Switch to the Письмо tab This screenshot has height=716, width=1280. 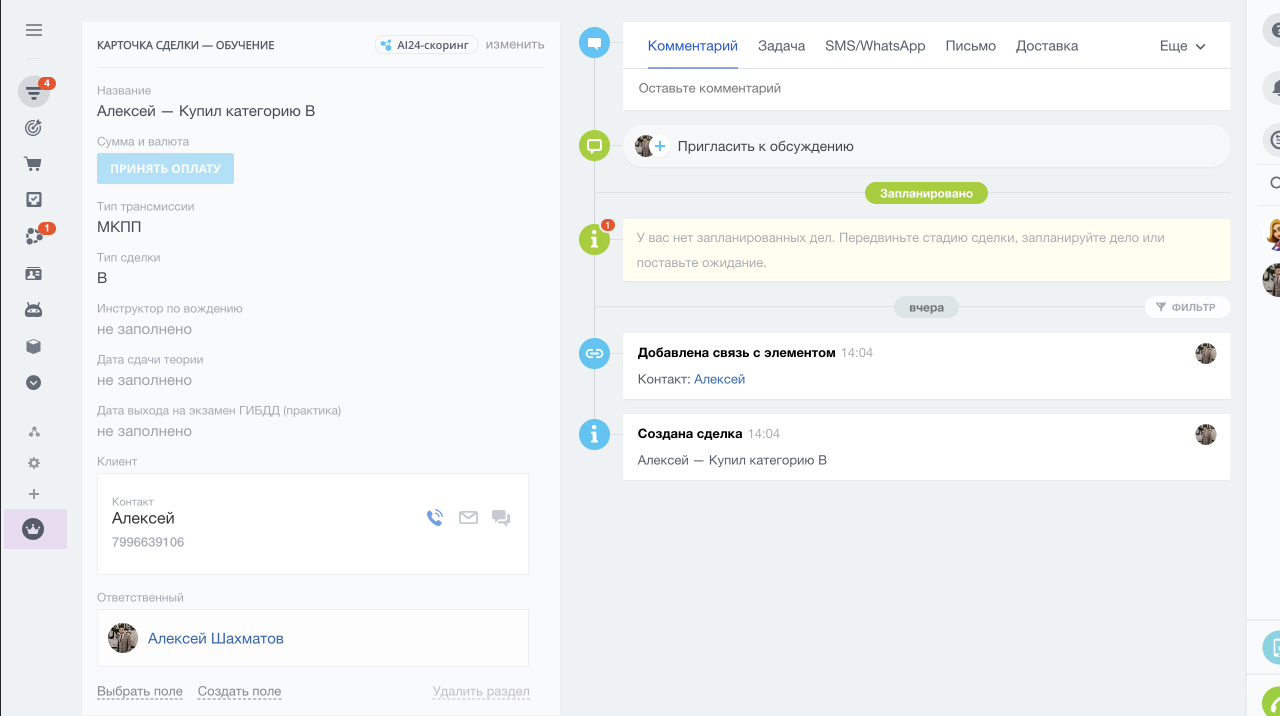(x=971, y=46)
